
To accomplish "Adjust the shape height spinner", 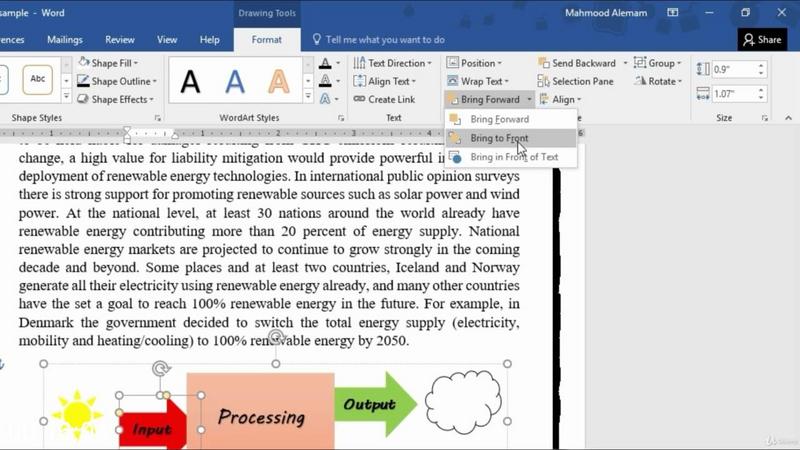I will pos(761,69).
